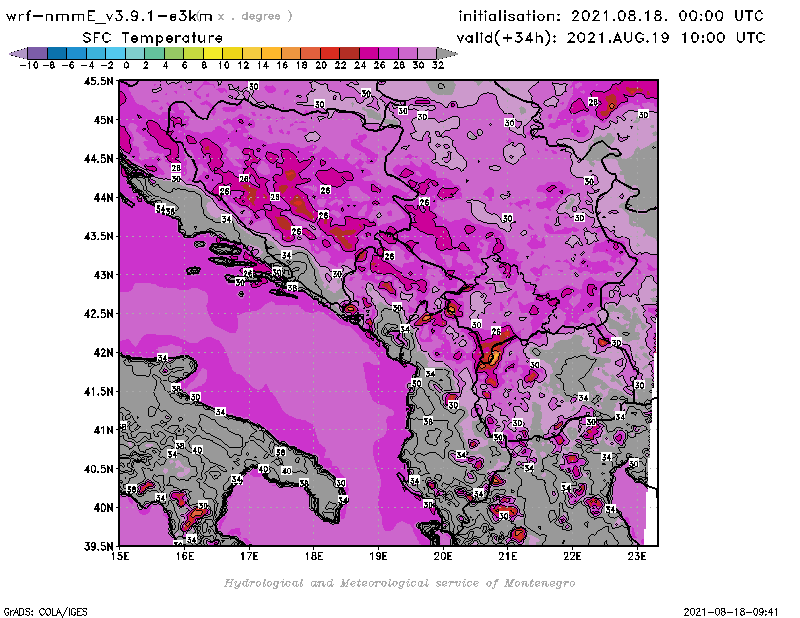Pick the legend swatch between -4 and -2

pyautogui.click(x=96, y=53)
